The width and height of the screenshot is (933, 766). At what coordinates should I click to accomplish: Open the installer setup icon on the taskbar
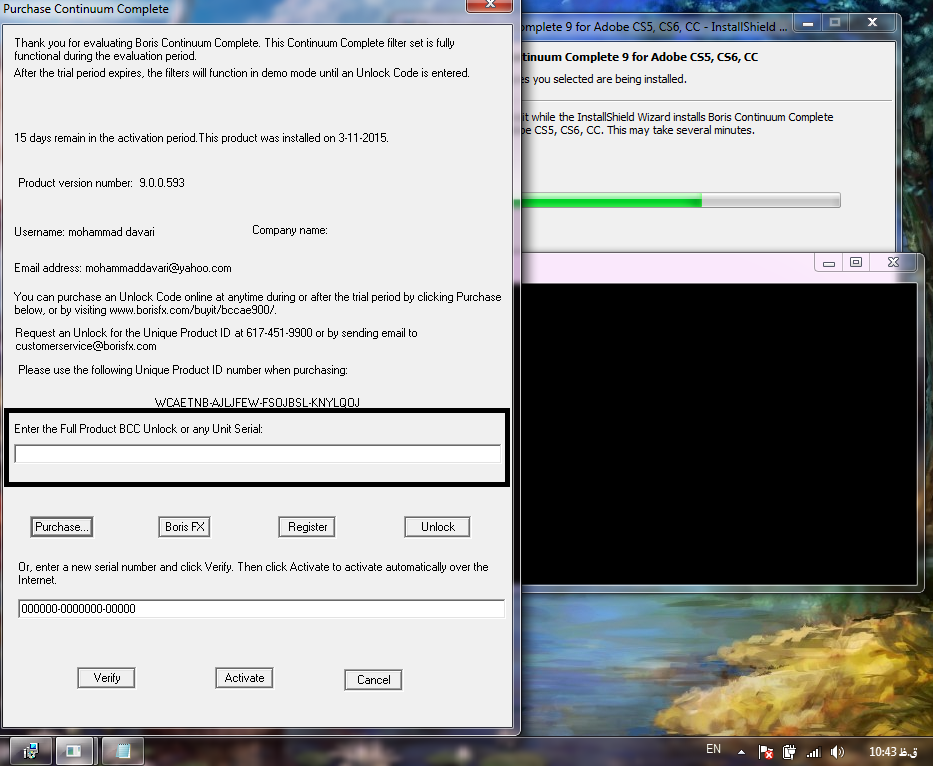(30, 751)
